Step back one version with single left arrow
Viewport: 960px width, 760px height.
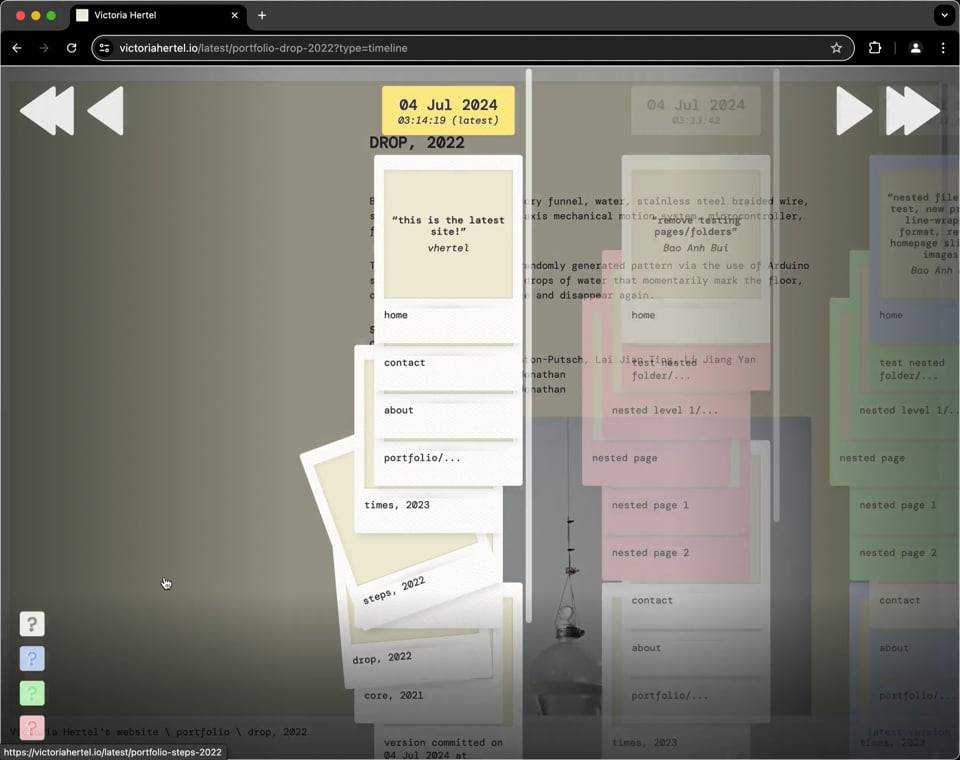[x=105, y=110]
